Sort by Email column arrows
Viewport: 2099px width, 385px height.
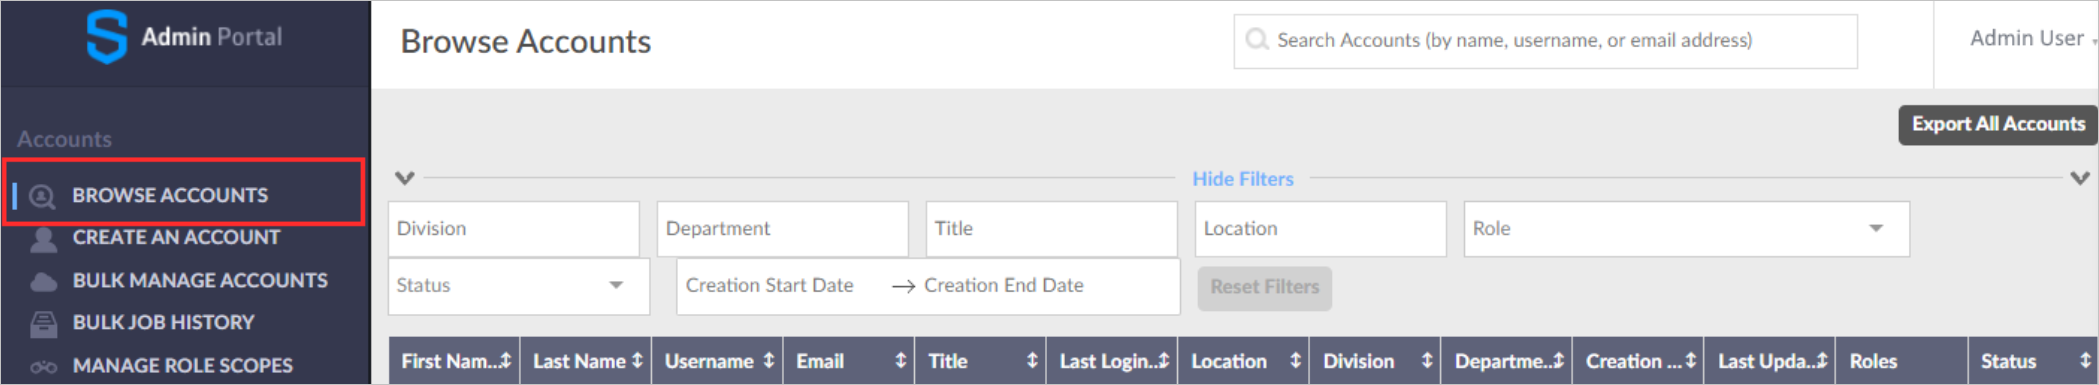[901, 361]
